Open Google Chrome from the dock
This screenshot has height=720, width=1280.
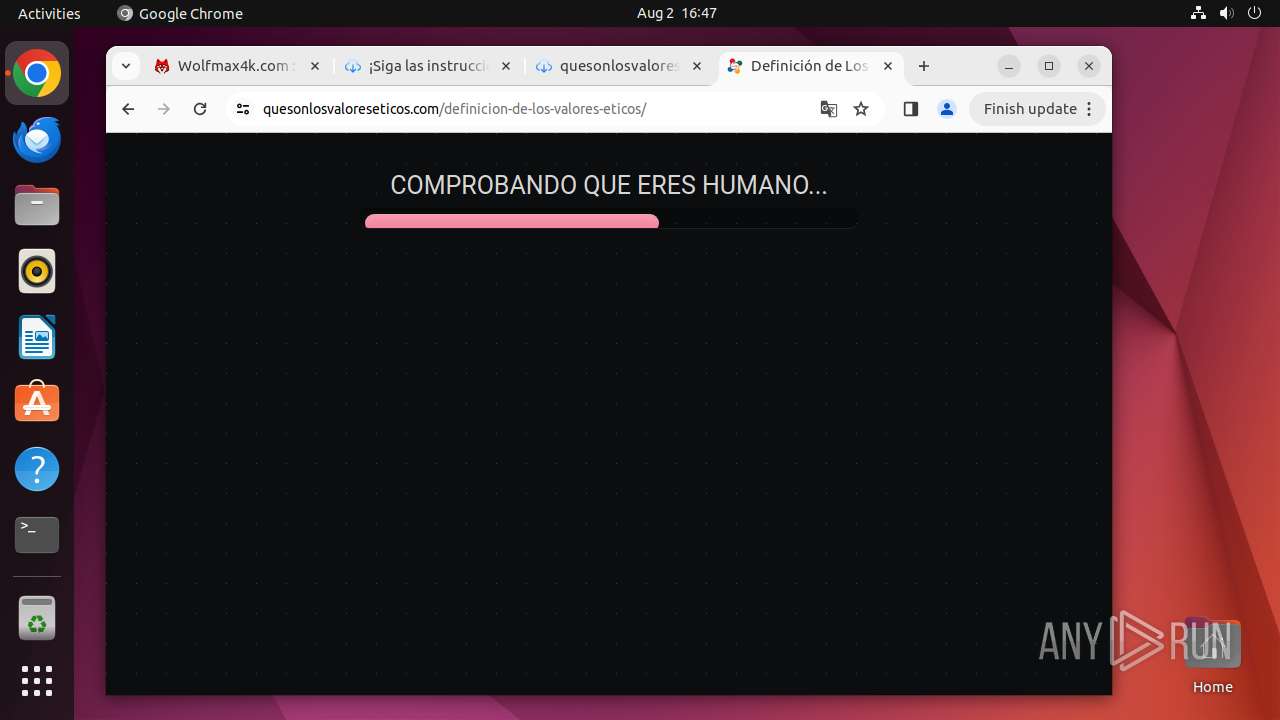coord(37,74)
